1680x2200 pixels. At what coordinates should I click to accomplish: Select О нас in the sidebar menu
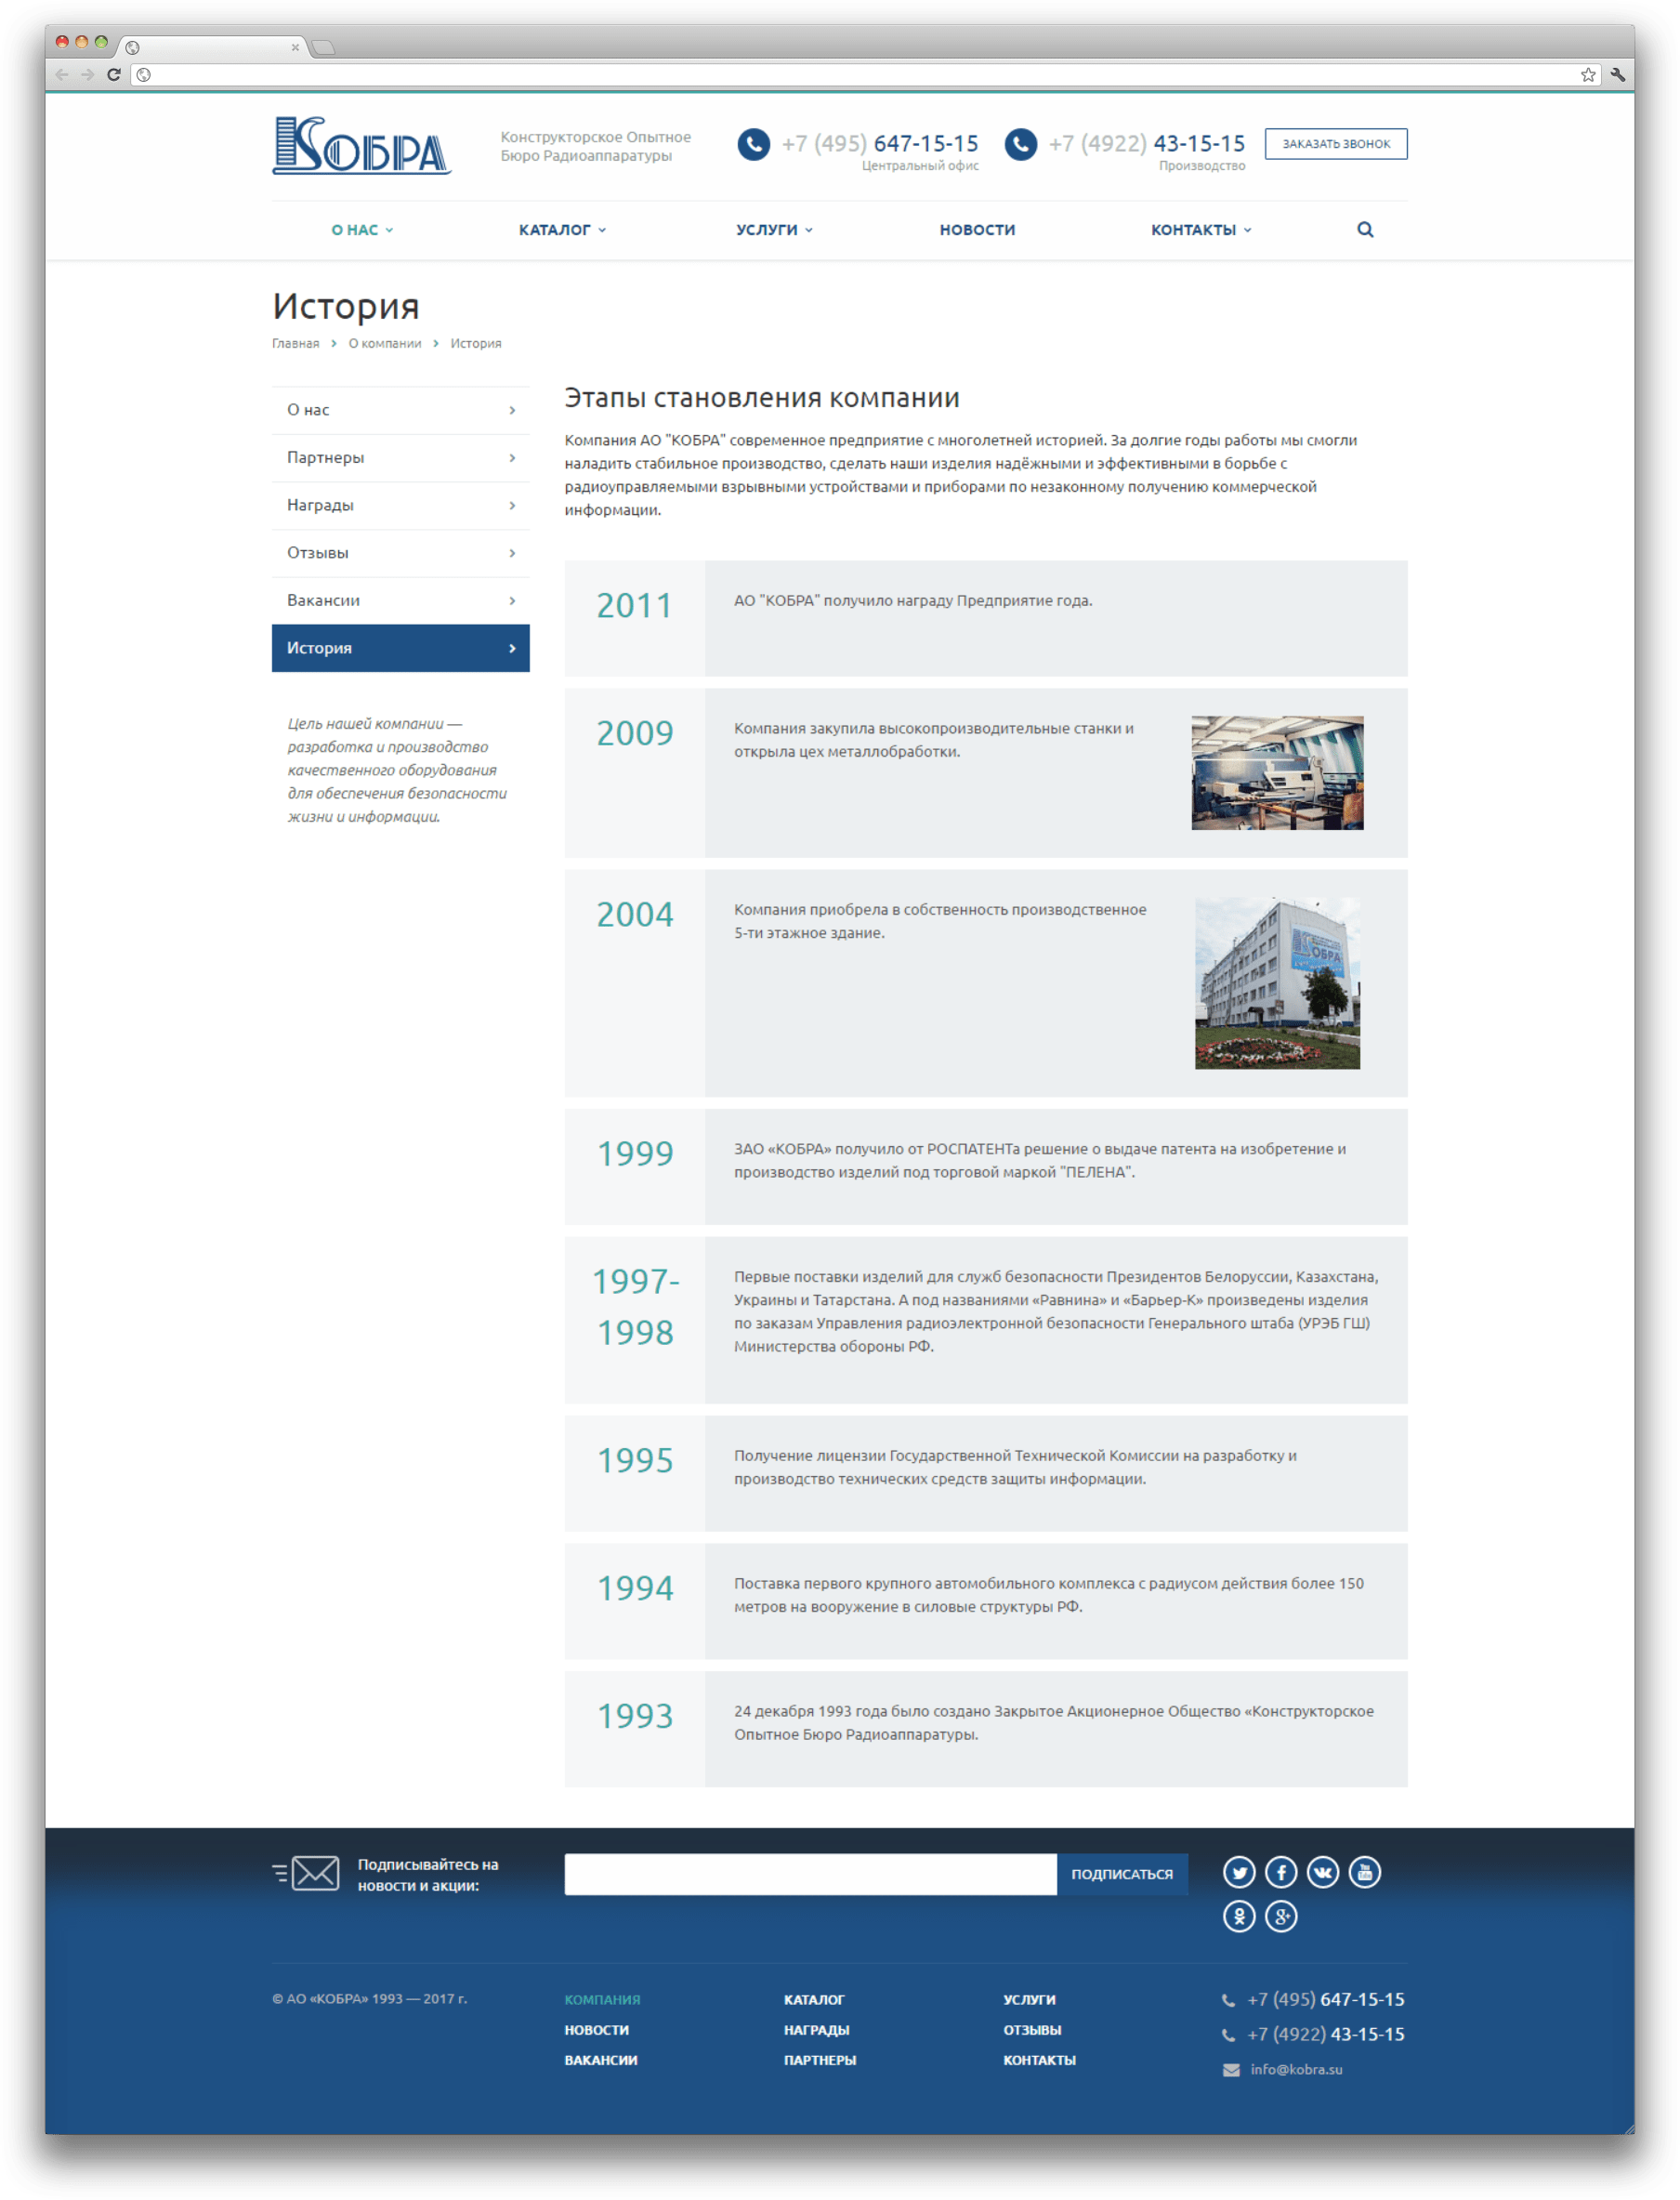tap(401, 410)
